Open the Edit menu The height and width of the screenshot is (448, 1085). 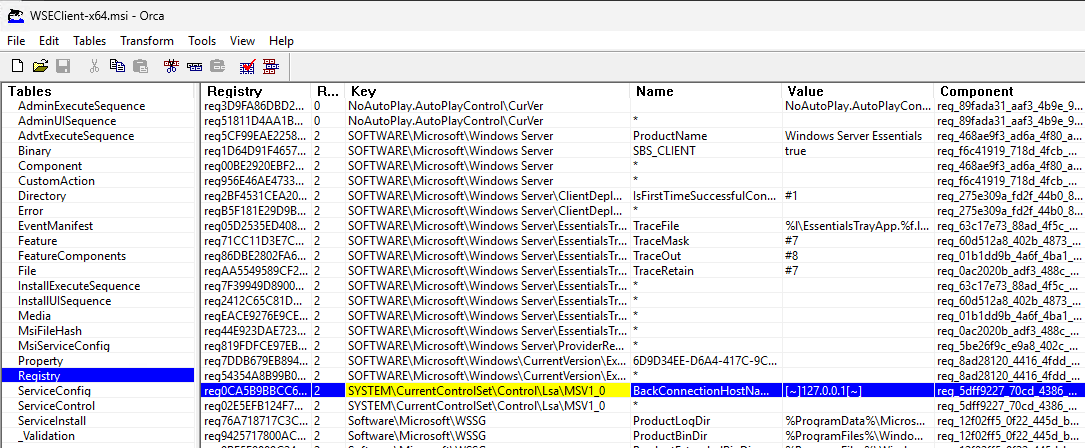49,41
